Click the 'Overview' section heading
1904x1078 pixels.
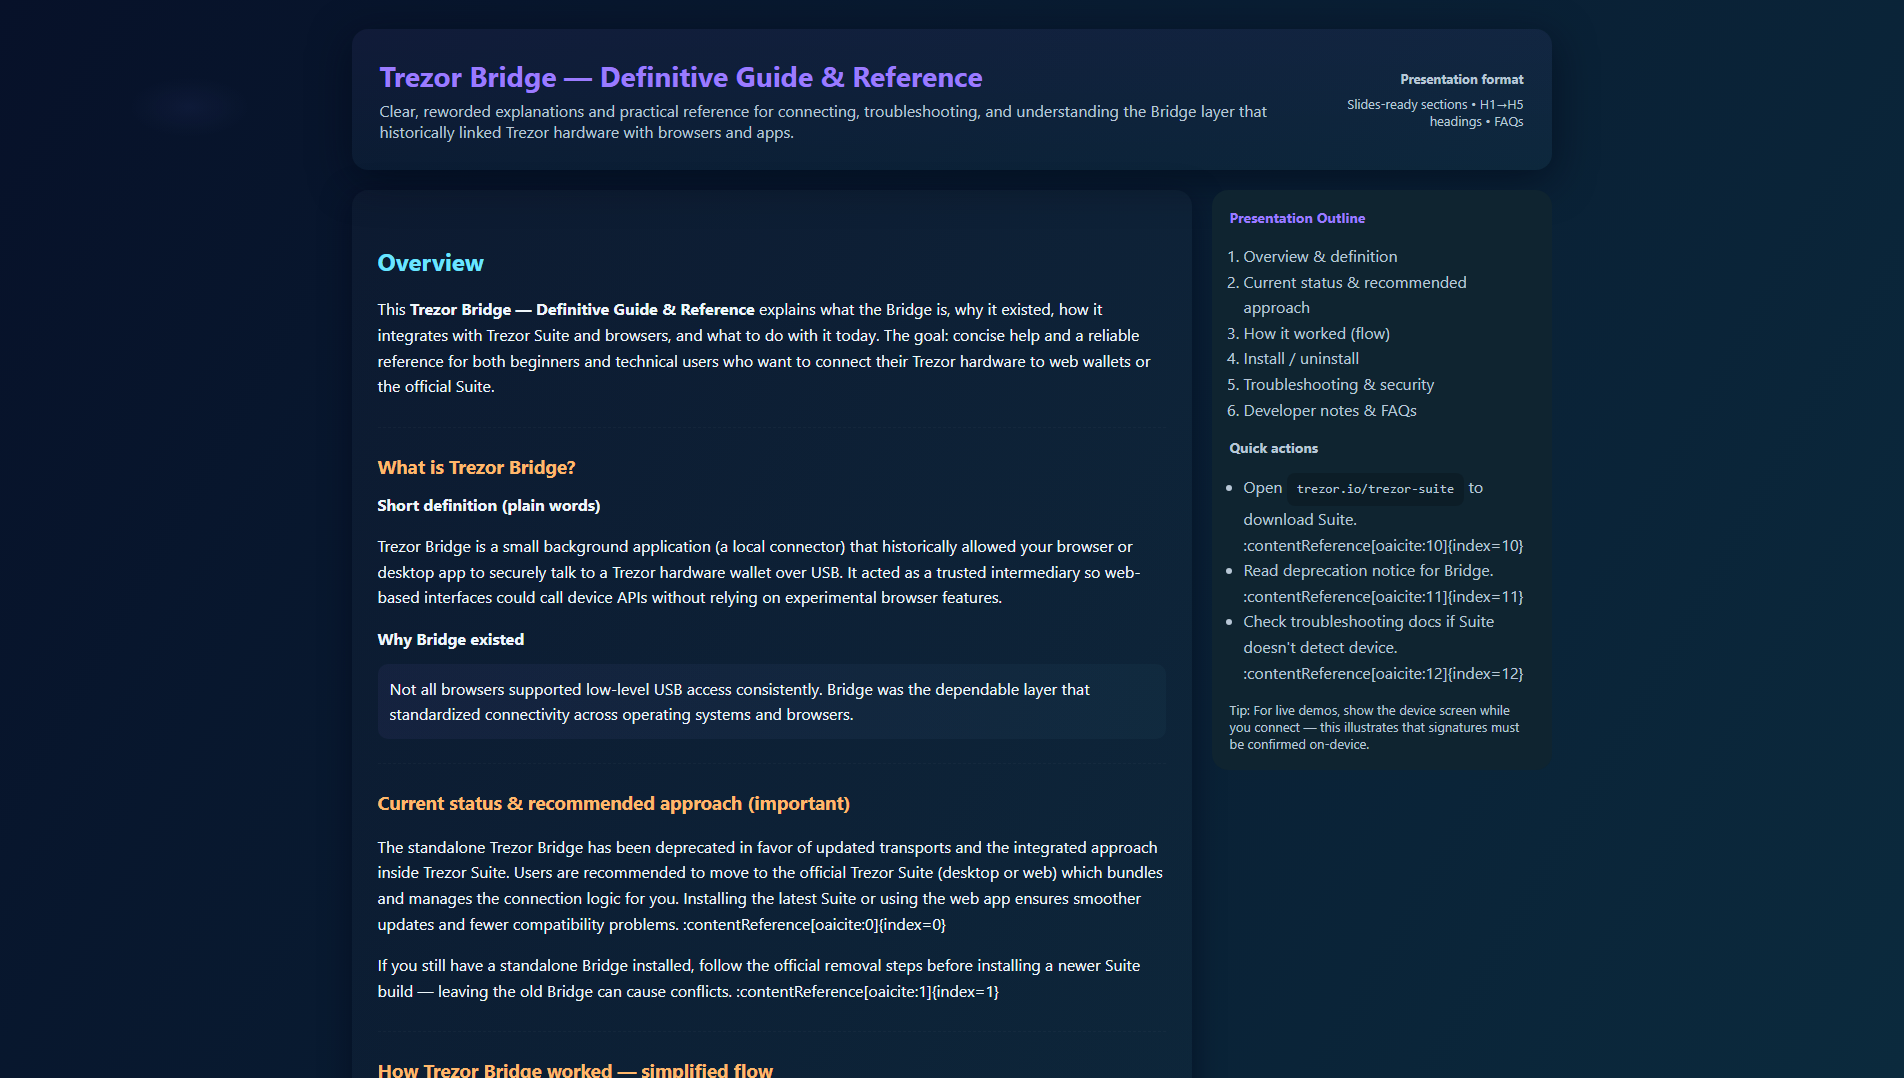tap(430, 263)
